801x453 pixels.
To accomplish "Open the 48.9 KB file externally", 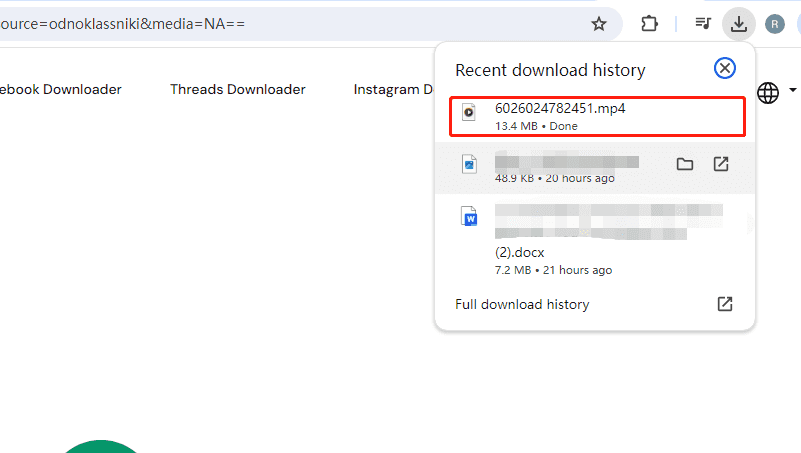I will tap(721, 164).
